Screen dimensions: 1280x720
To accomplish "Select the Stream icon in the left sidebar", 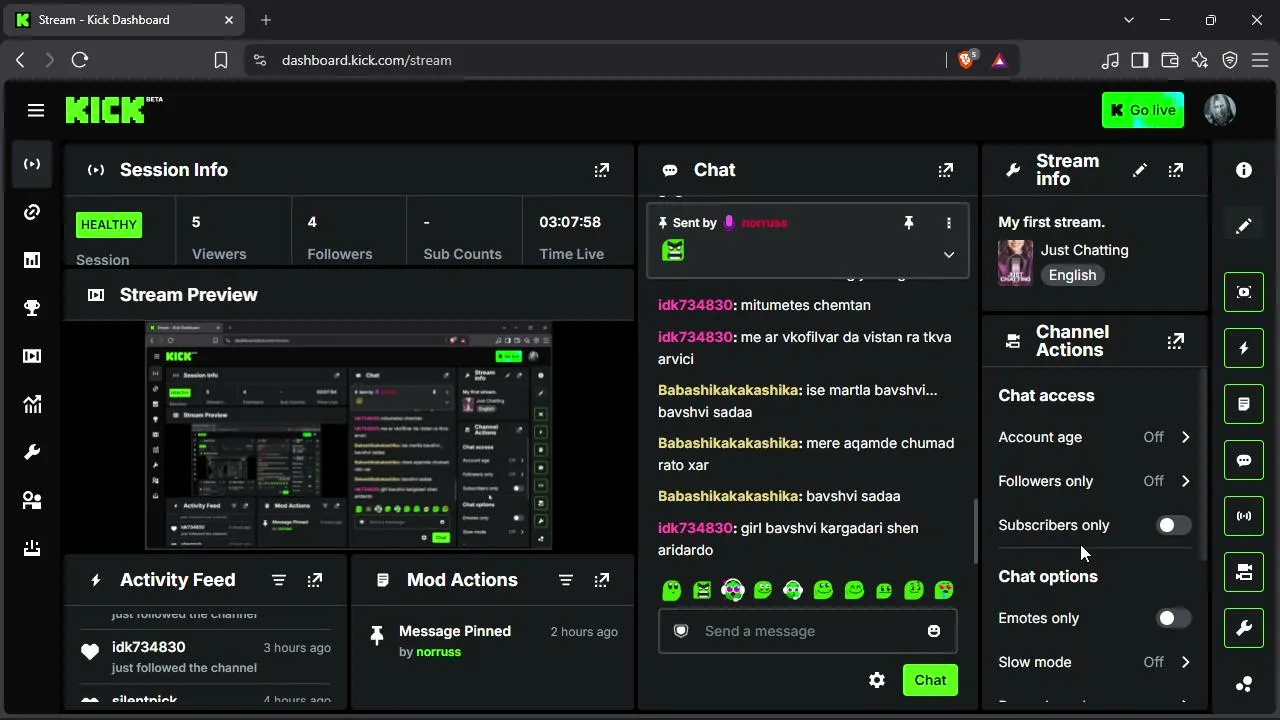I will [x=32, y=164].
